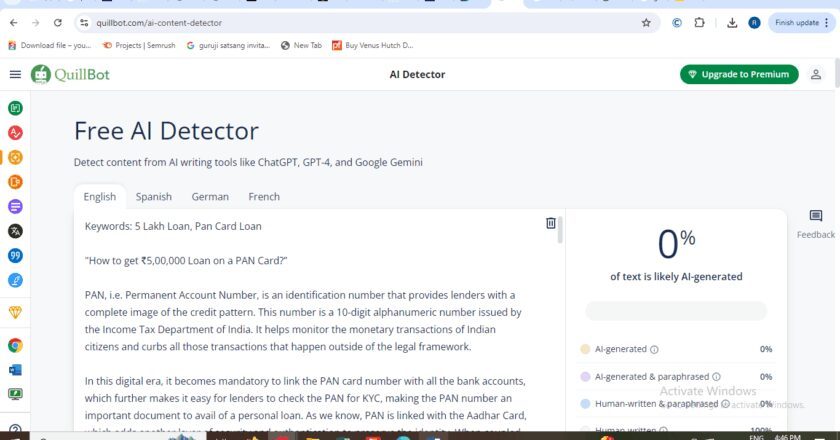
Task: Open the Citation Generator quote icon
Action: click(x=15, y=256)
